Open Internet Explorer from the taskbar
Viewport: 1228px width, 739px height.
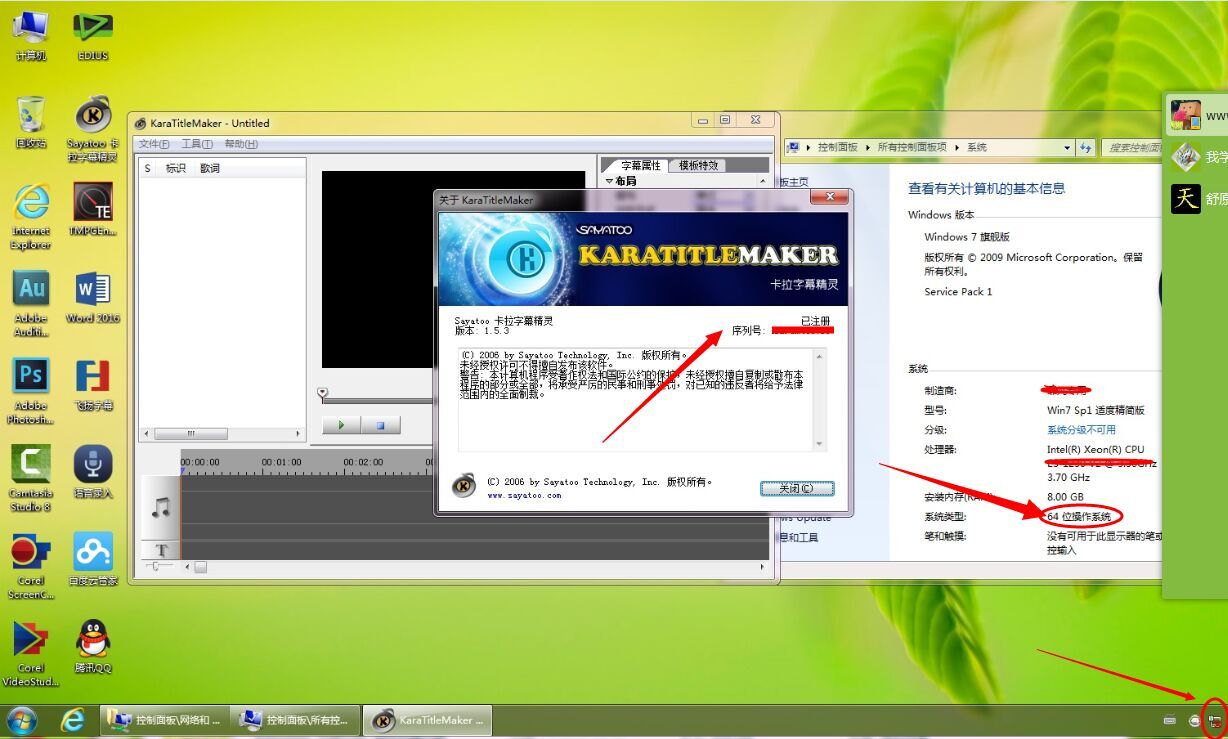(72, 720)
